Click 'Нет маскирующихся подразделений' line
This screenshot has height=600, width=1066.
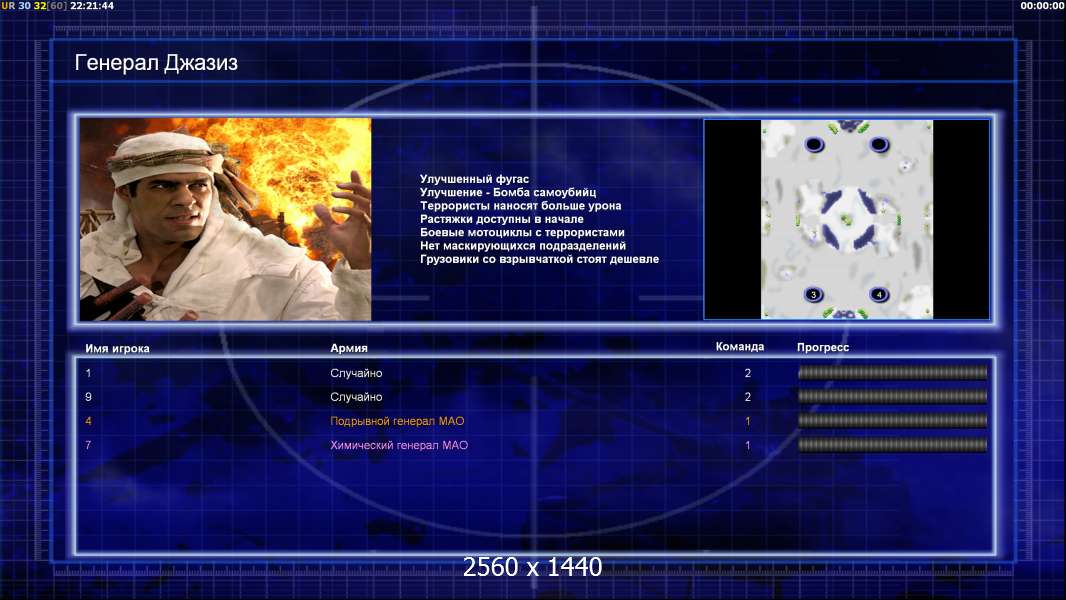(x=523, y=245)
